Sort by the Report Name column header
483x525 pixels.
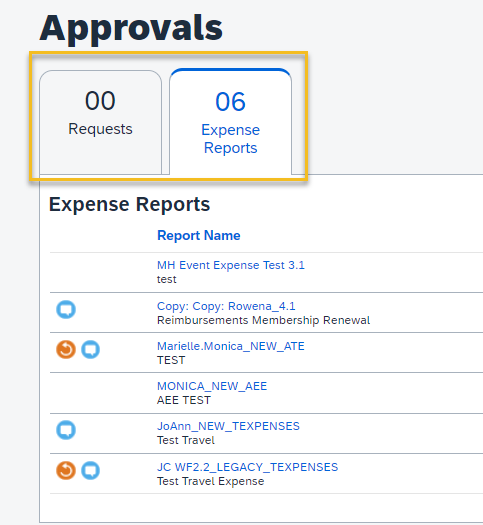coord(199,235)
